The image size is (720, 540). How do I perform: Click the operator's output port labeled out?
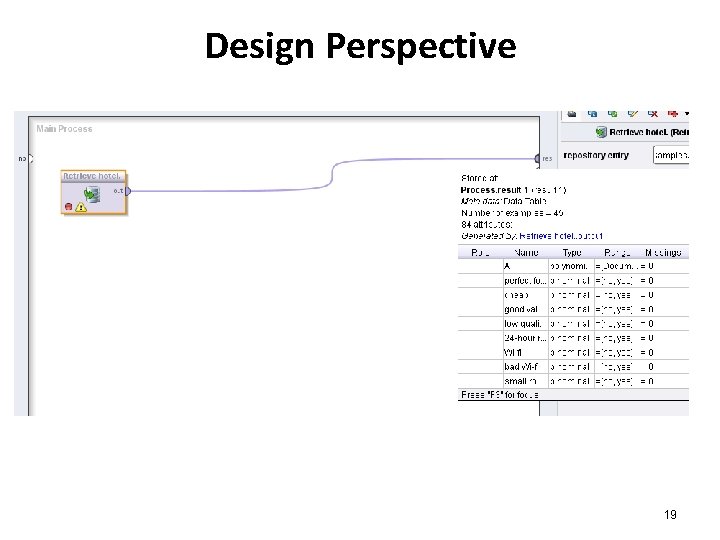coord(128,191)
